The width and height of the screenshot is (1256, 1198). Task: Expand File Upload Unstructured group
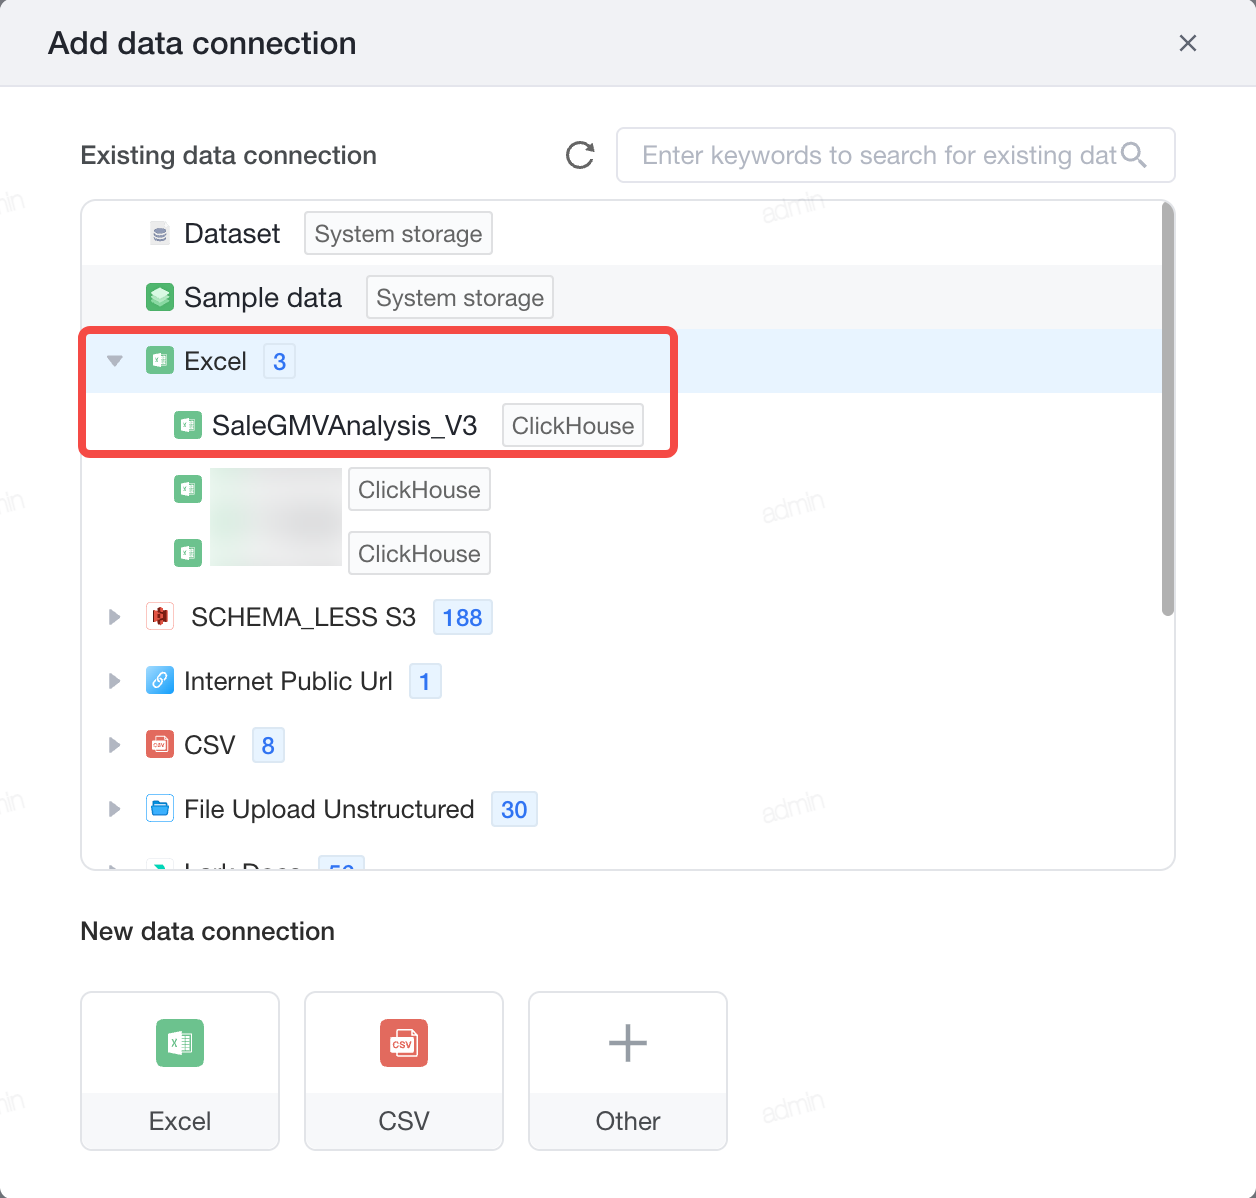click(115, 809)
